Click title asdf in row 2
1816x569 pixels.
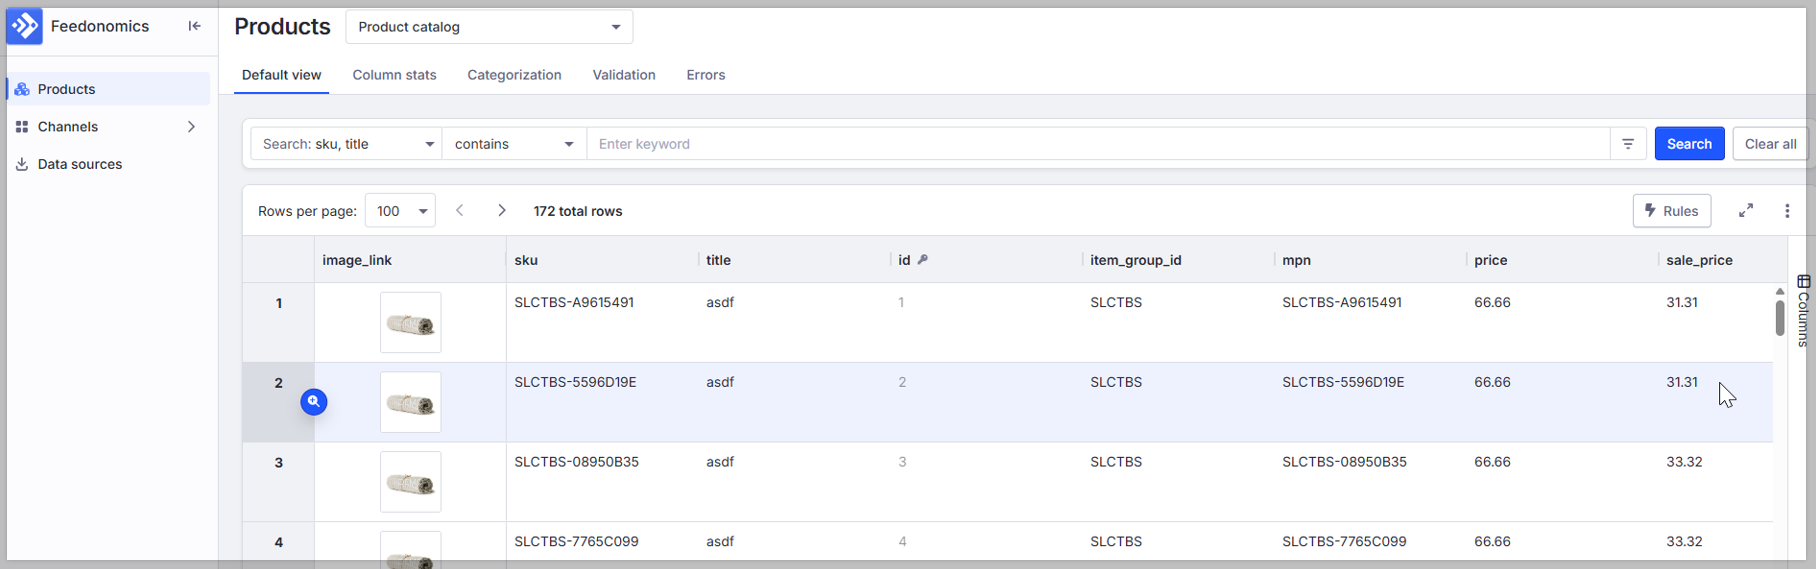[x=720, y=382]
